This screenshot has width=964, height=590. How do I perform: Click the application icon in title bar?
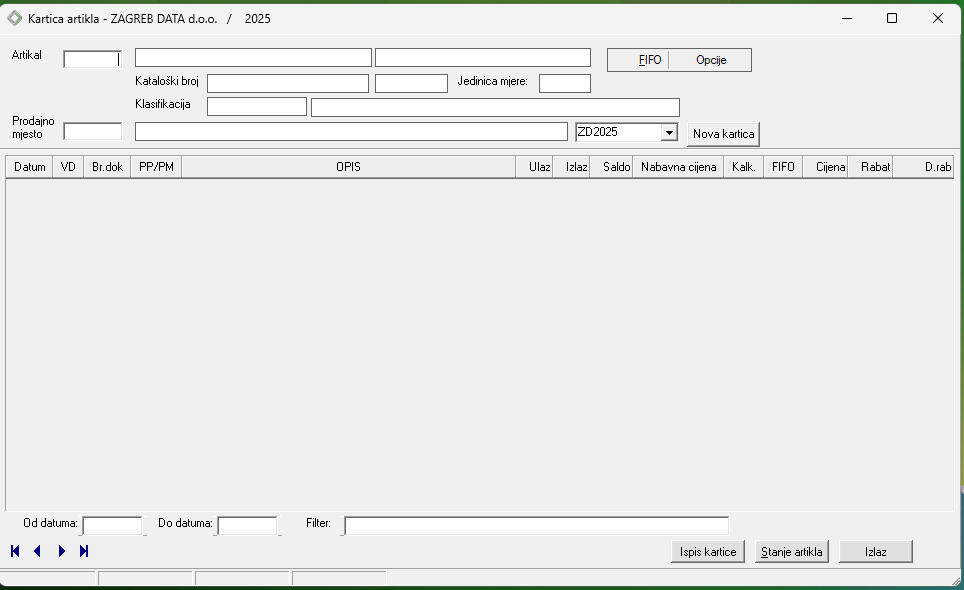pos(15,18)
